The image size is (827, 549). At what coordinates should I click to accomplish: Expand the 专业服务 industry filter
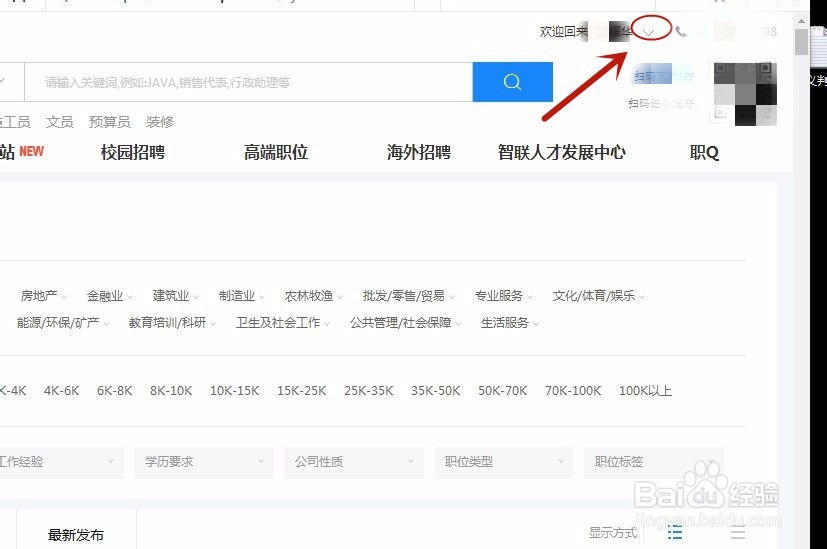(503, 296)
